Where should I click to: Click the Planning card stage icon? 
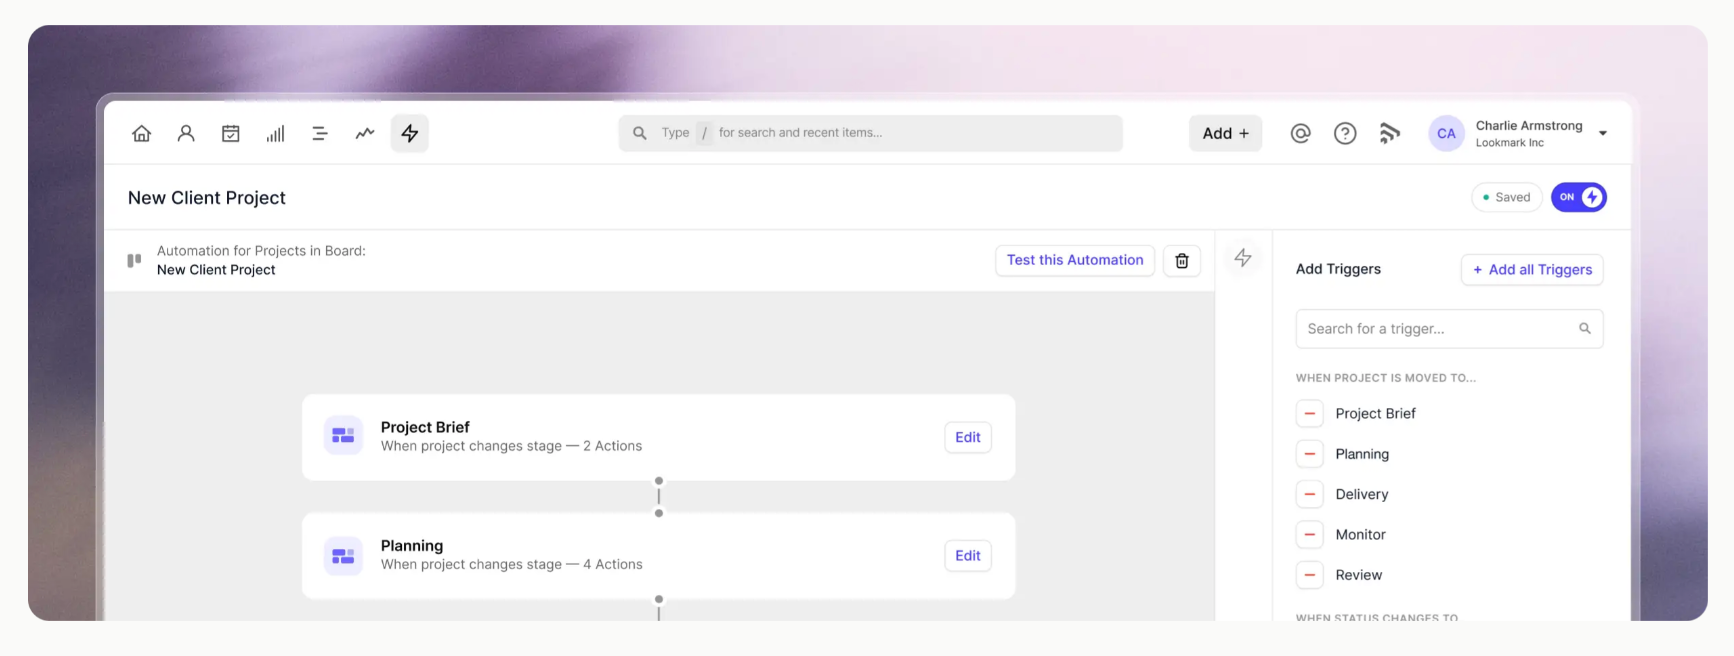click(343, 556)
